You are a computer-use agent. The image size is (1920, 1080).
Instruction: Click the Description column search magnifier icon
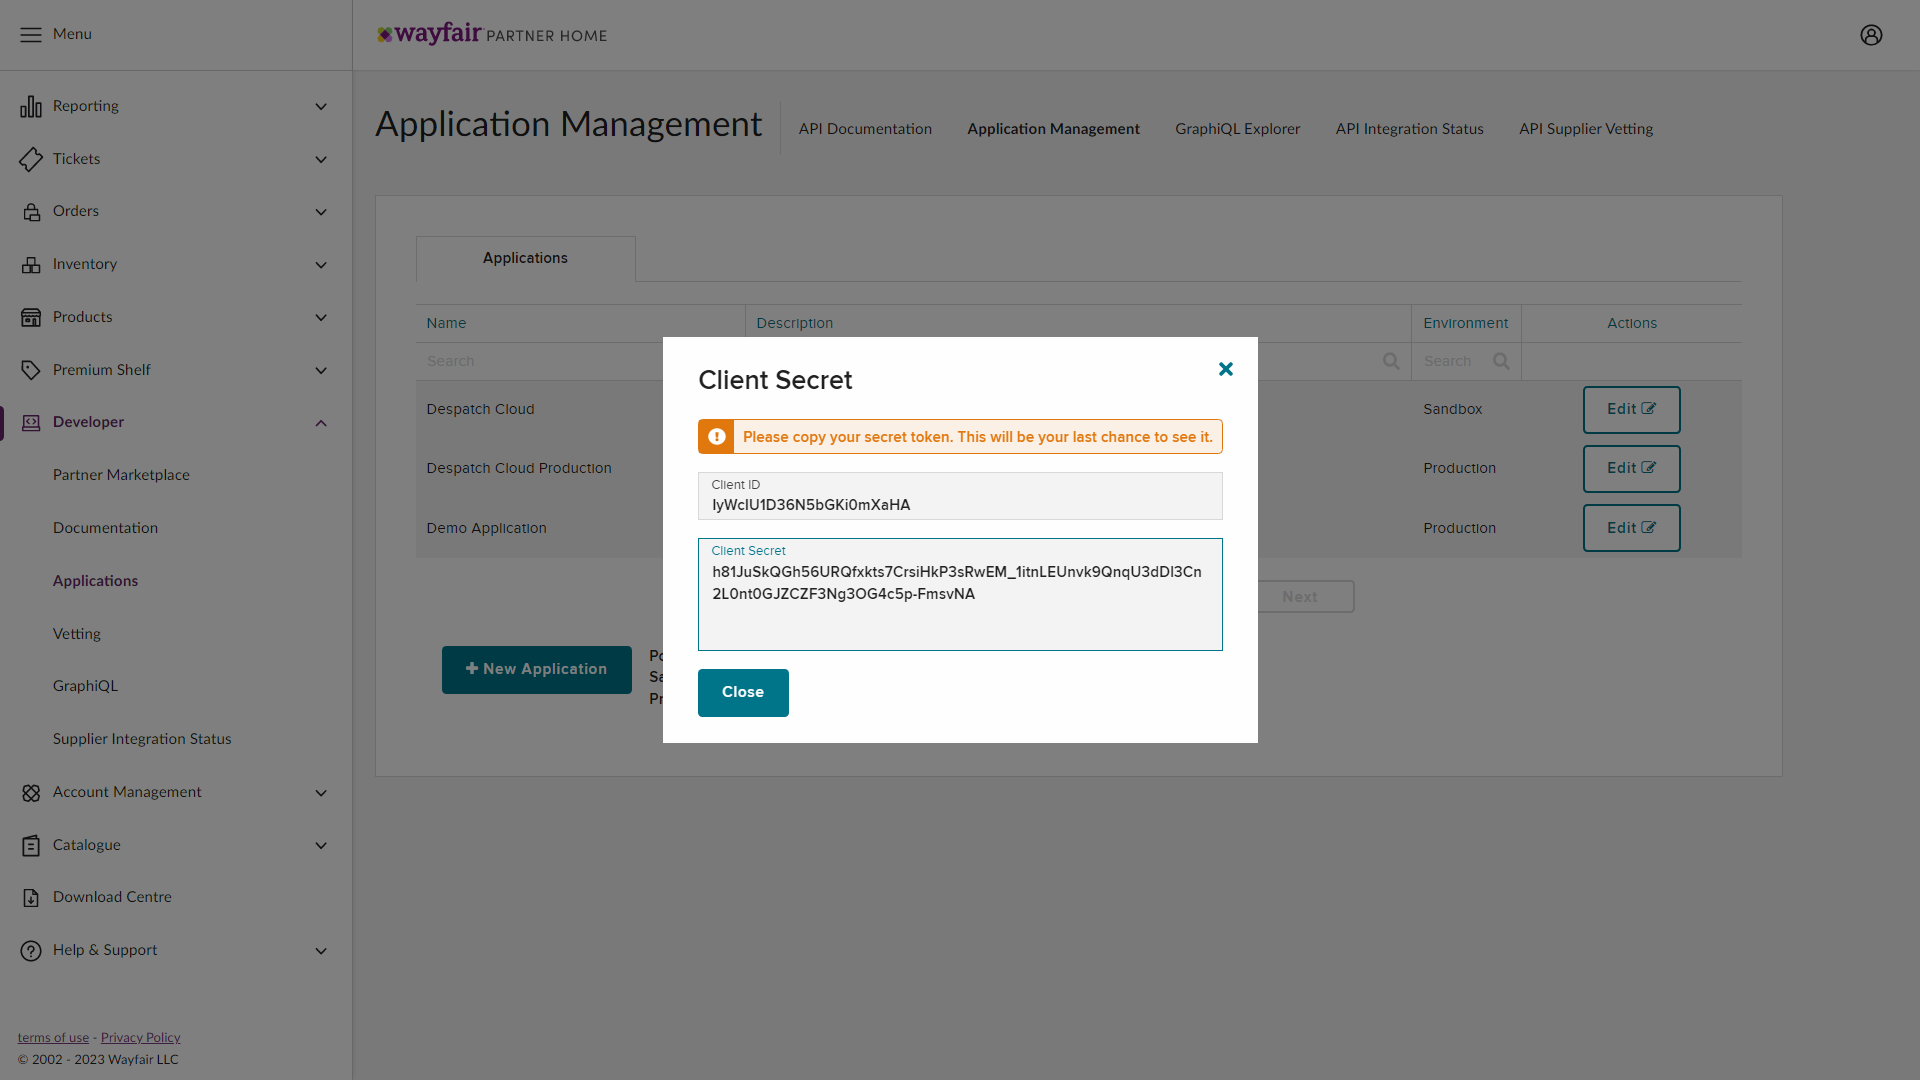pyautogui.click(x=1391, y=361)
